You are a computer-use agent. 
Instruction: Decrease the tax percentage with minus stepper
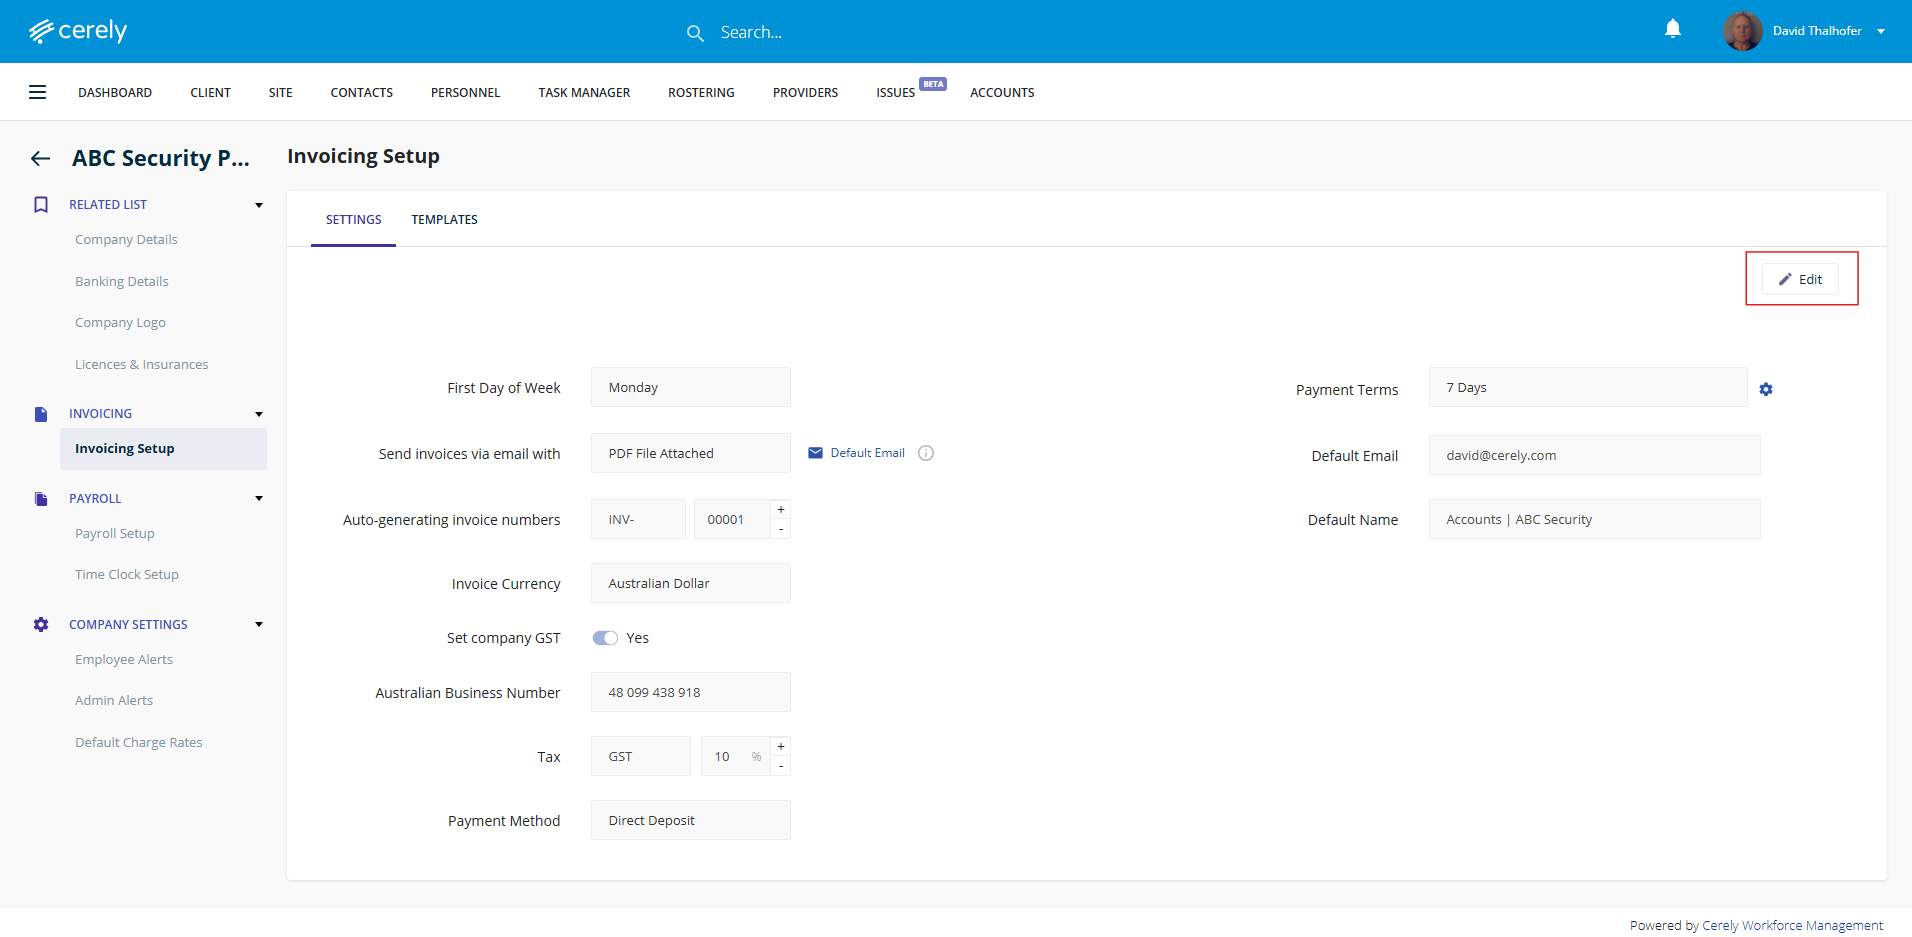(781, 766)
